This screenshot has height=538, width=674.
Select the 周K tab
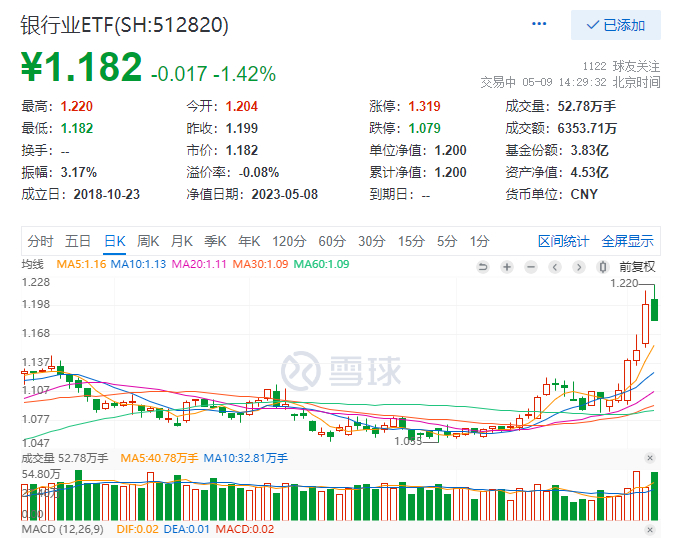pyautogui.click(x=148, y=241)
